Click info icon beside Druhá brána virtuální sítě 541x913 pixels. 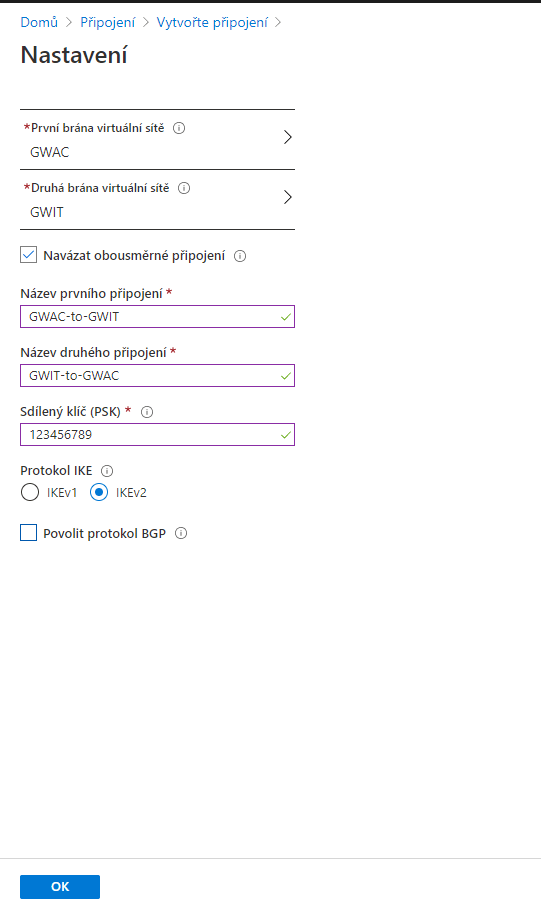point(184,188)
